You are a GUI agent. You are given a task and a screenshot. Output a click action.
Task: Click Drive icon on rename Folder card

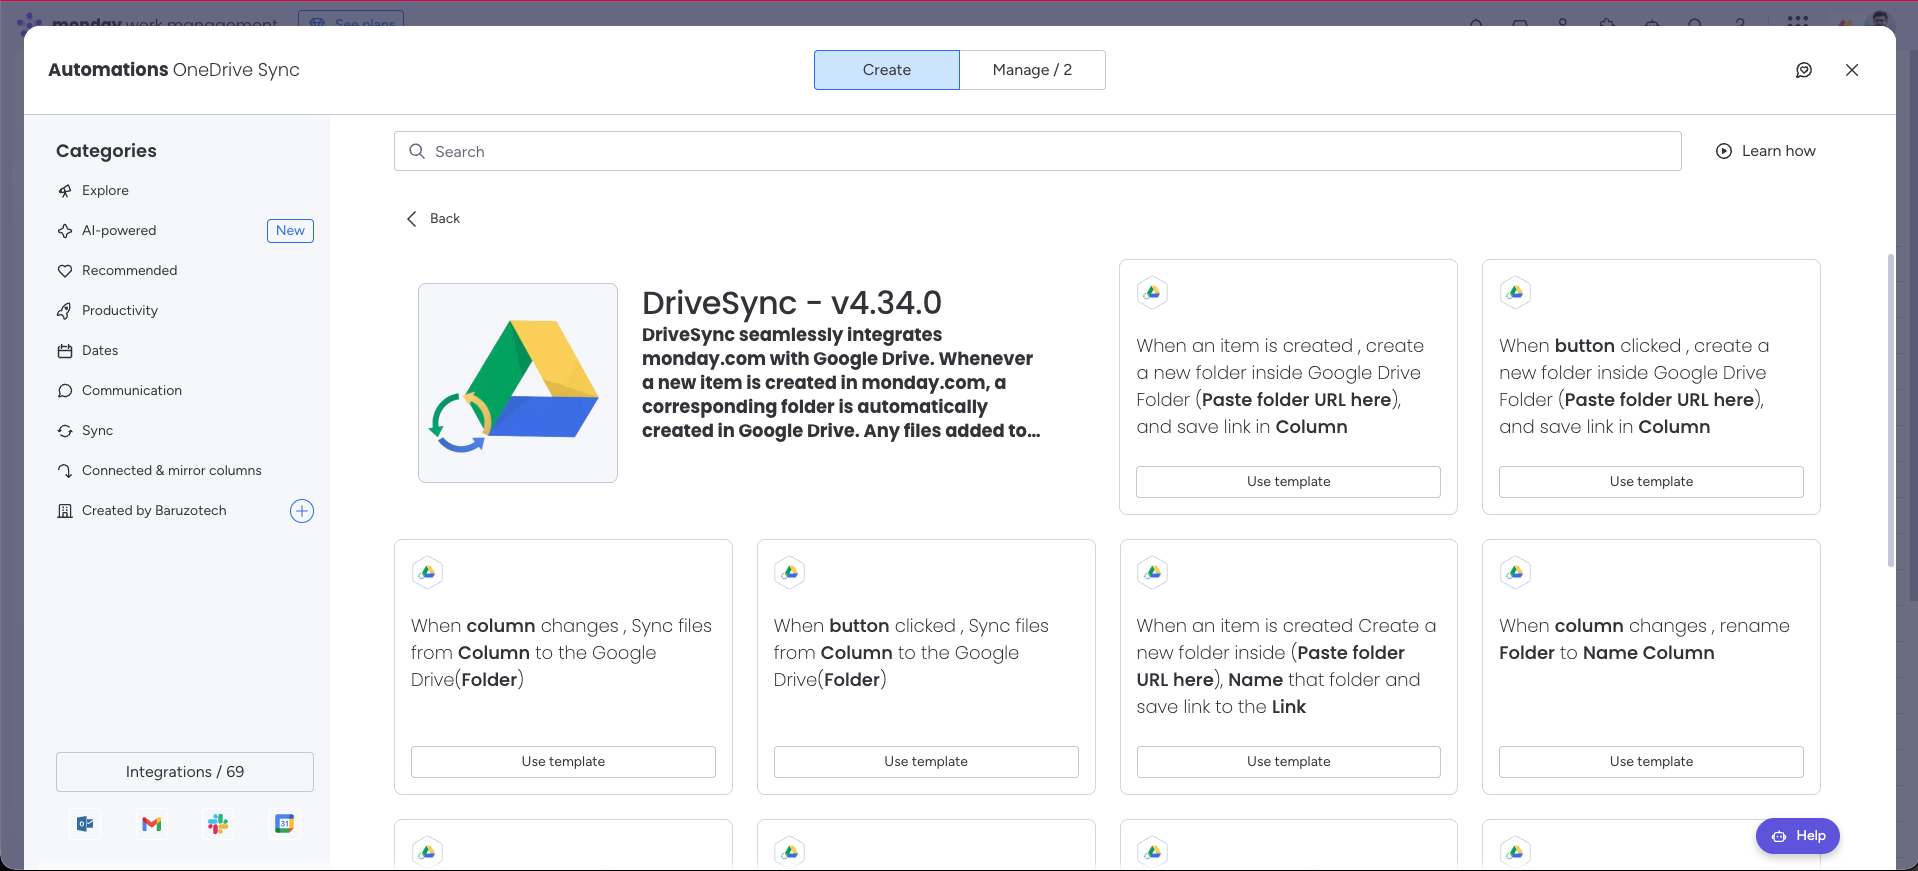tap(1515, 572)
